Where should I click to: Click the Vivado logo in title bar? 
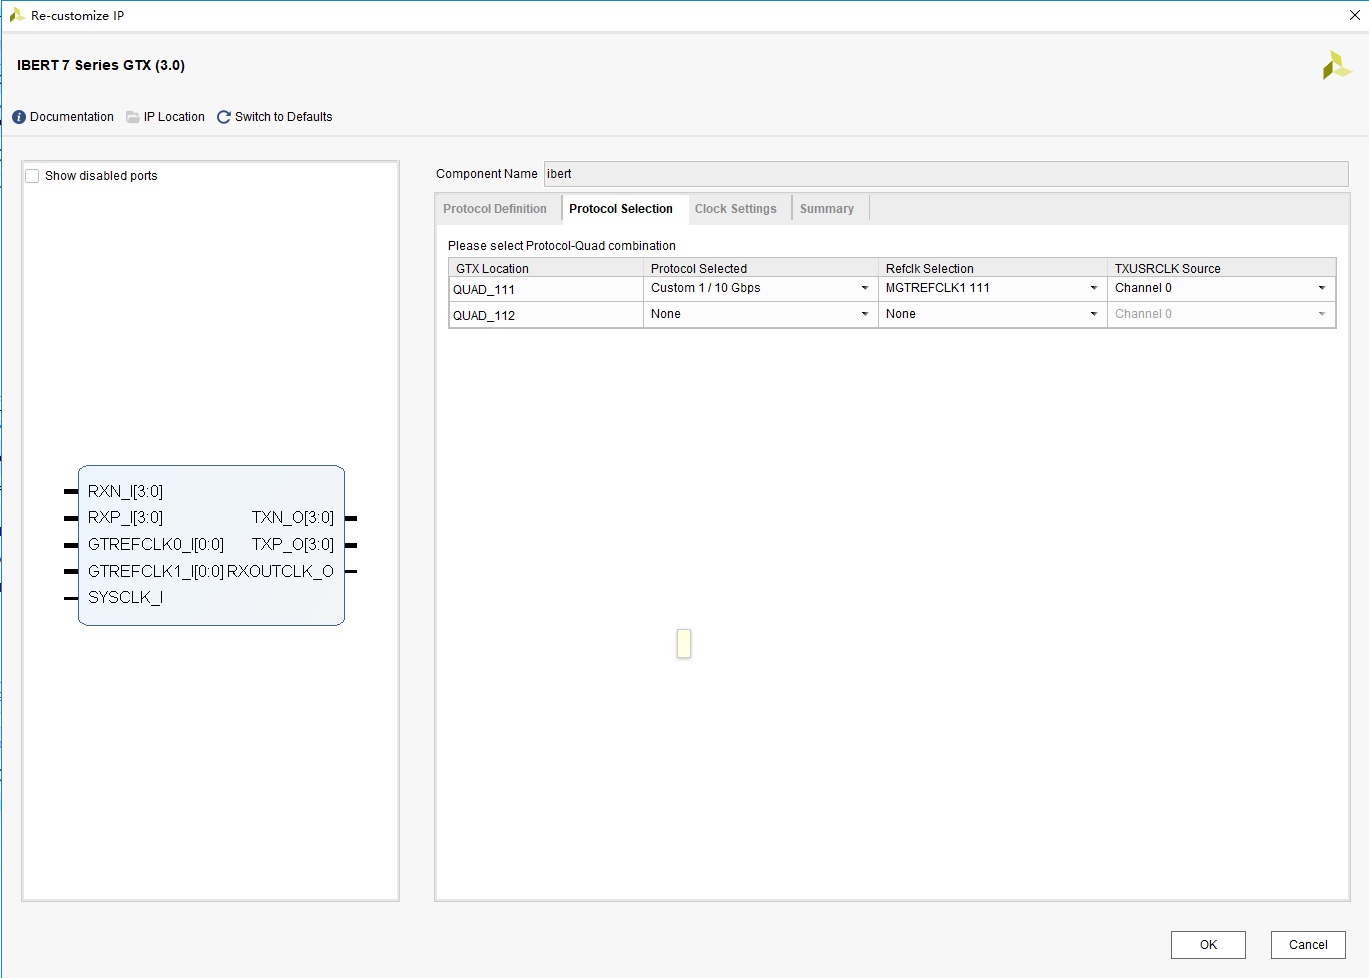(x=17, y=15)
